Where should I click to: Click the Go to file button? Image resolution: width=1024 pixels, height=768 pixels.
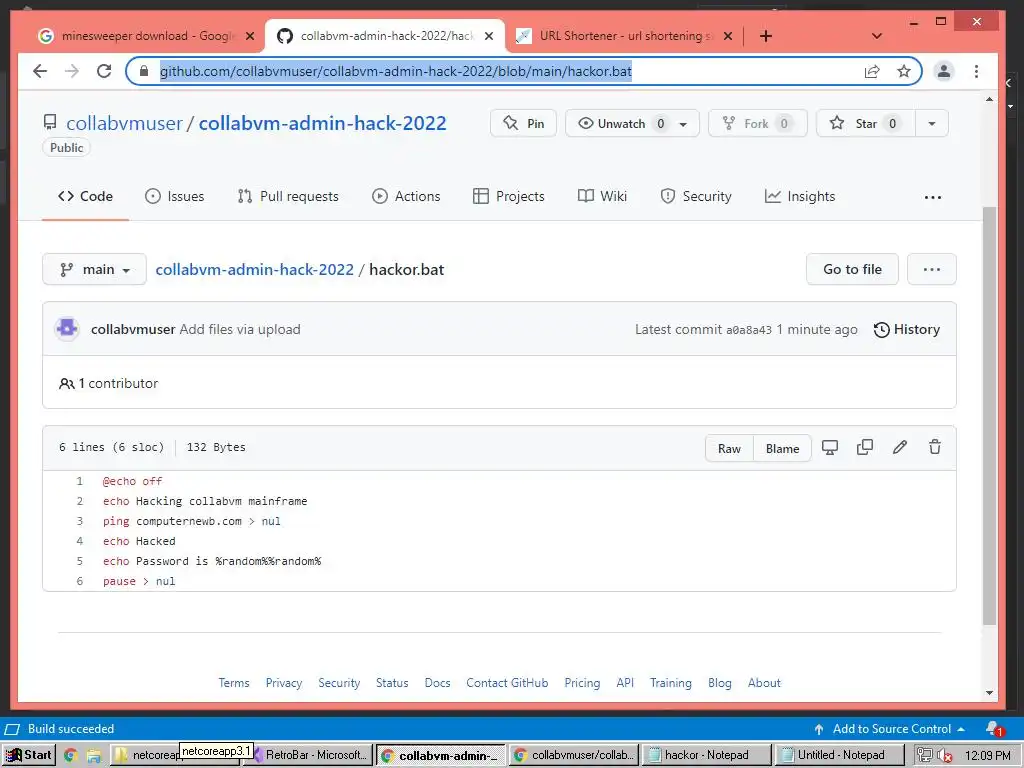[852, 270]
